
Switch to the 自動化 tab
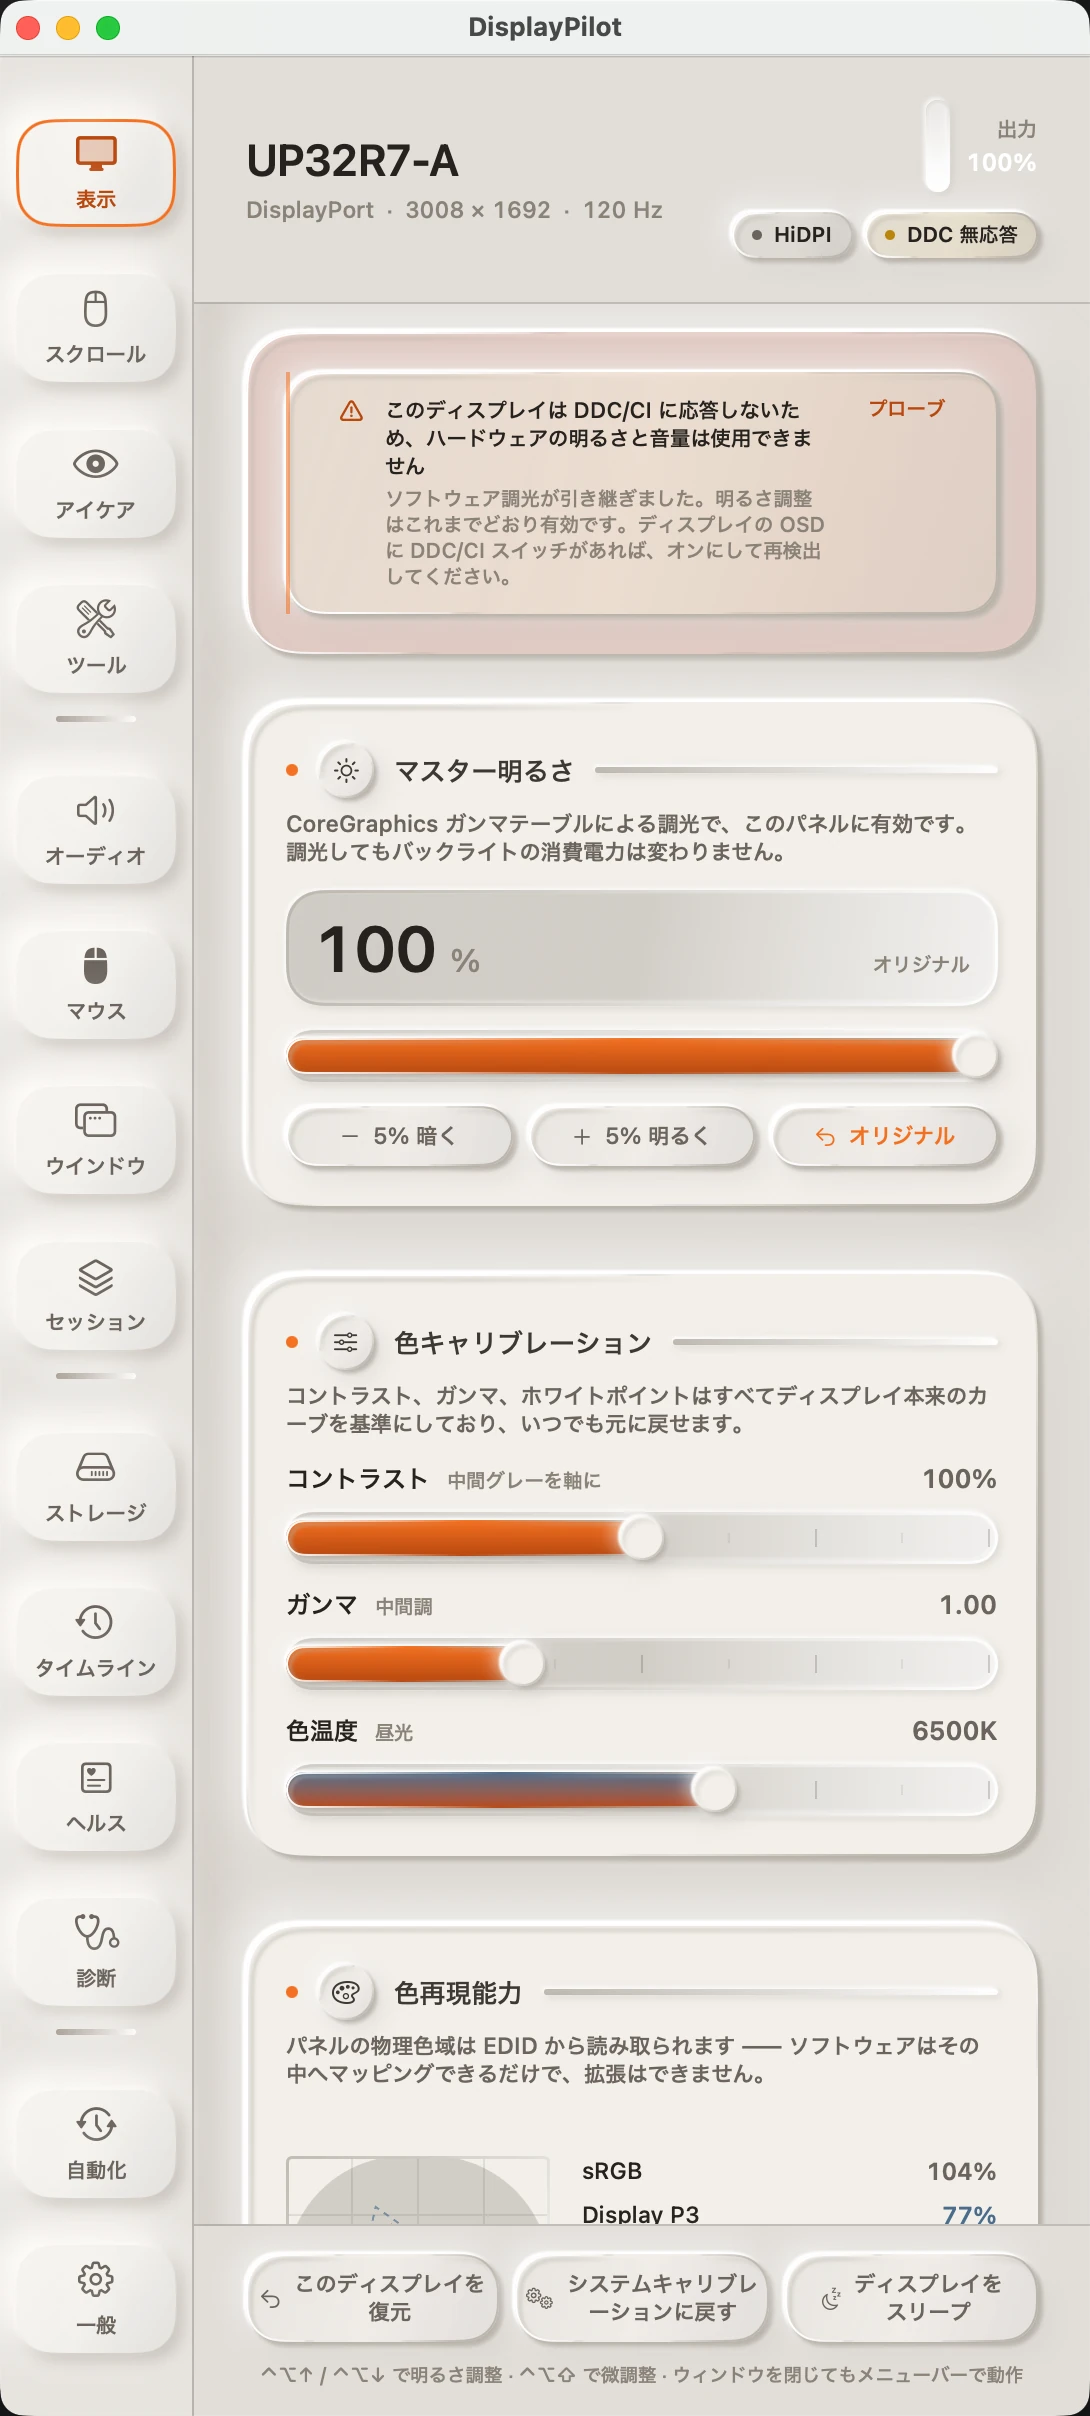[96, 2143]
